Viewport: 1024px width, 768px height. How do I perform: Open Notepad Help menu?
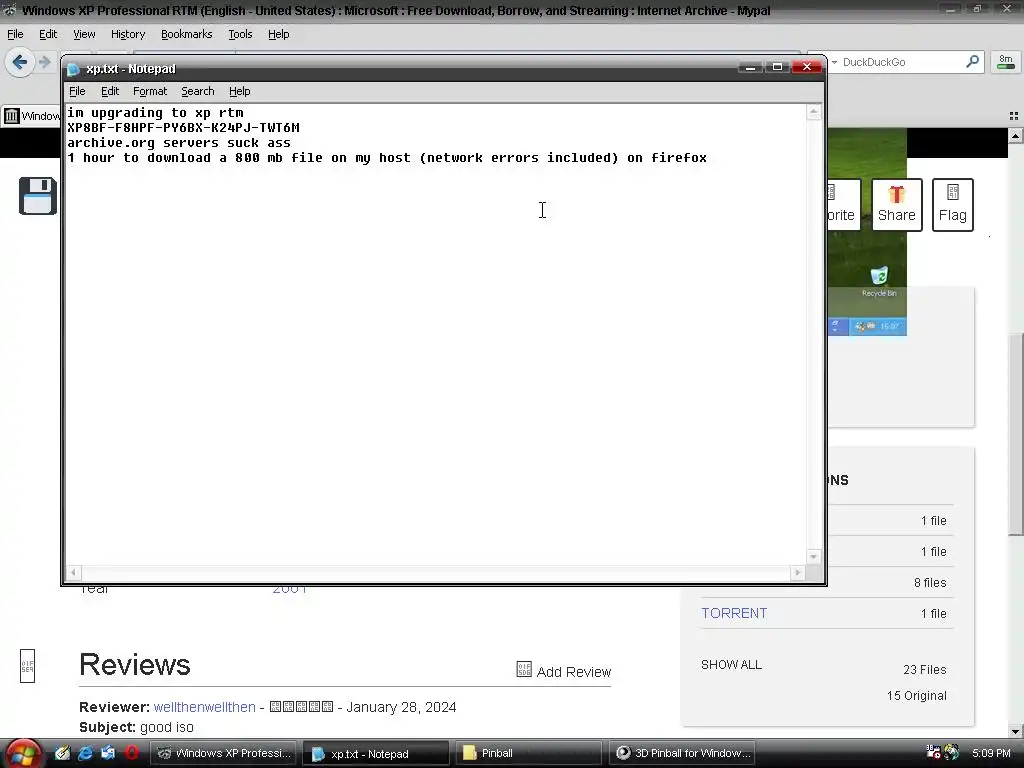240,91
